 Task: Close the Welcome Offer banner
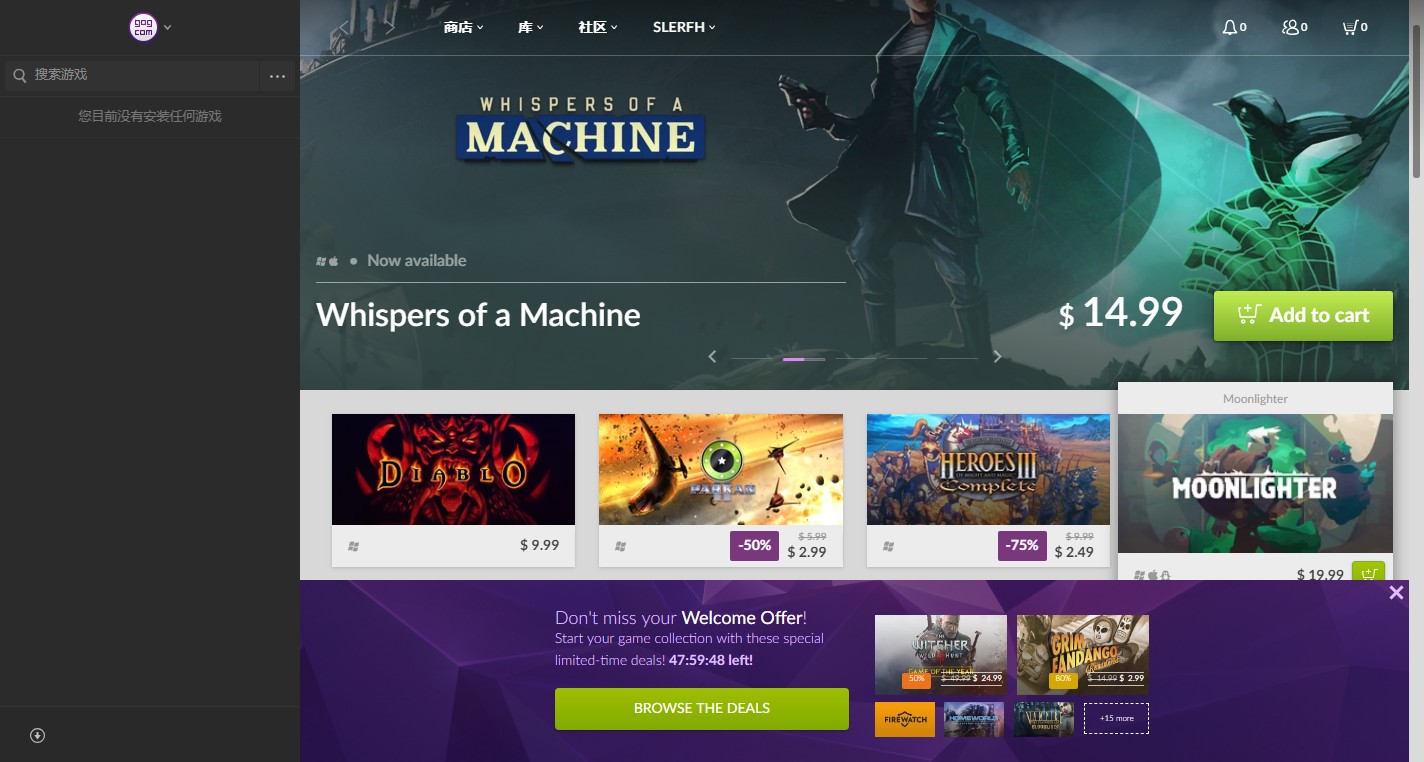1396,593
